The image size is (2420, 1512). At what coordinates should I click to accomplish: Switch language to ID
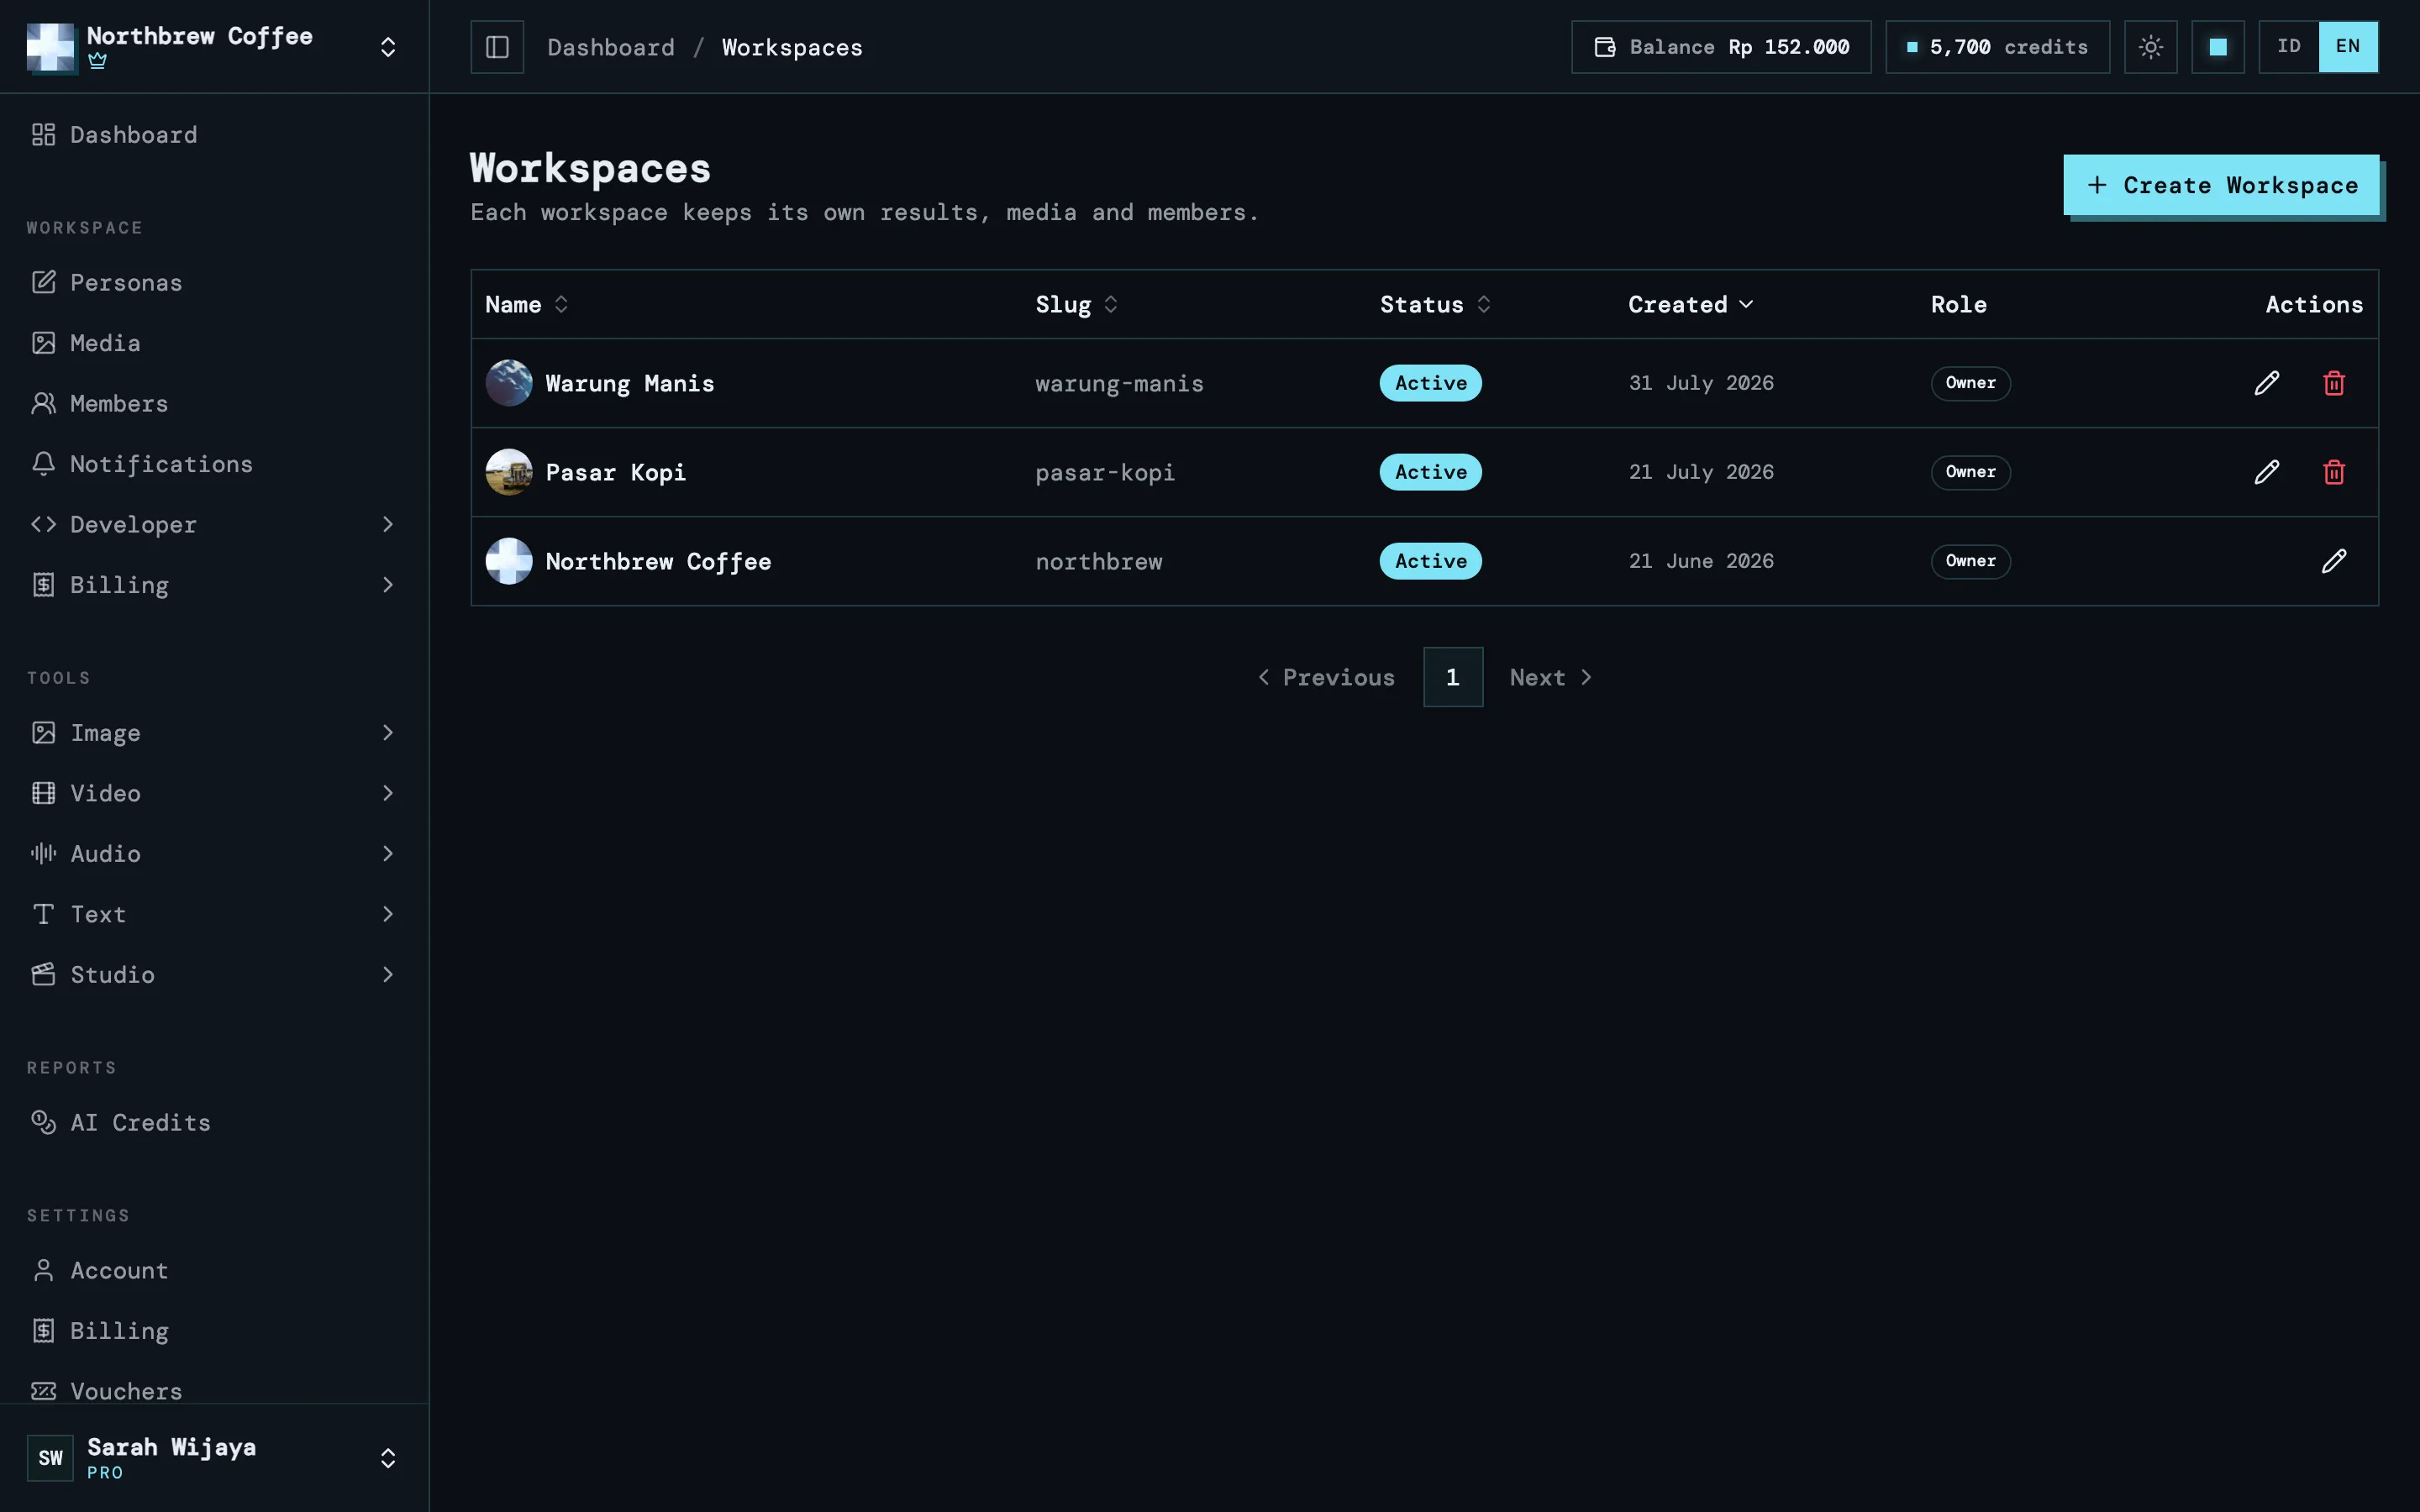(2289, 47)
